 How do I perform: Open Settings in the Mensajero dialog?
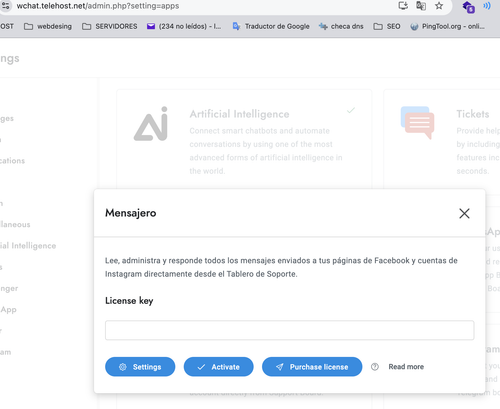[x=140, y=367]
